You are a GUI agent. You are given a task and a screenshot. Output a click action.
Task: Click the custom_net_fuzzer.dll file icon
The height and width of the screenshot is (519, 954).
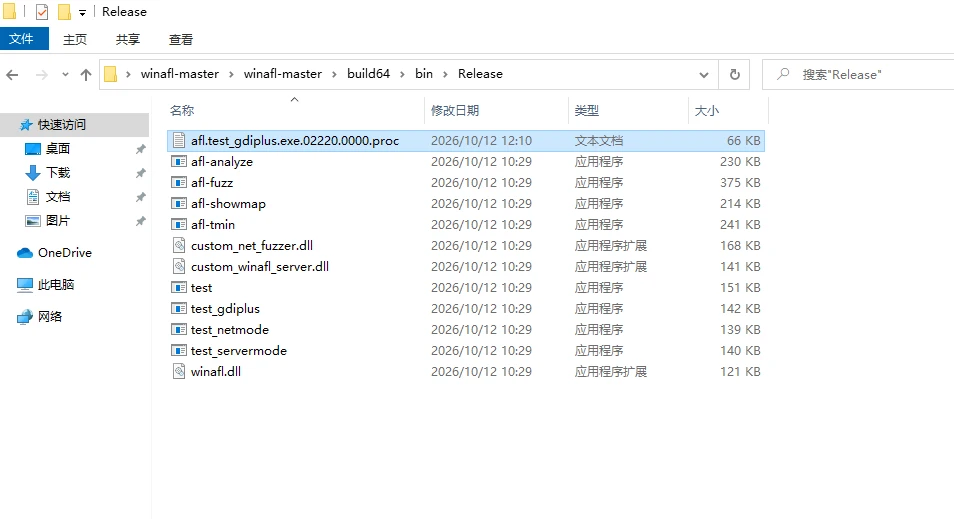click(178, 245)
